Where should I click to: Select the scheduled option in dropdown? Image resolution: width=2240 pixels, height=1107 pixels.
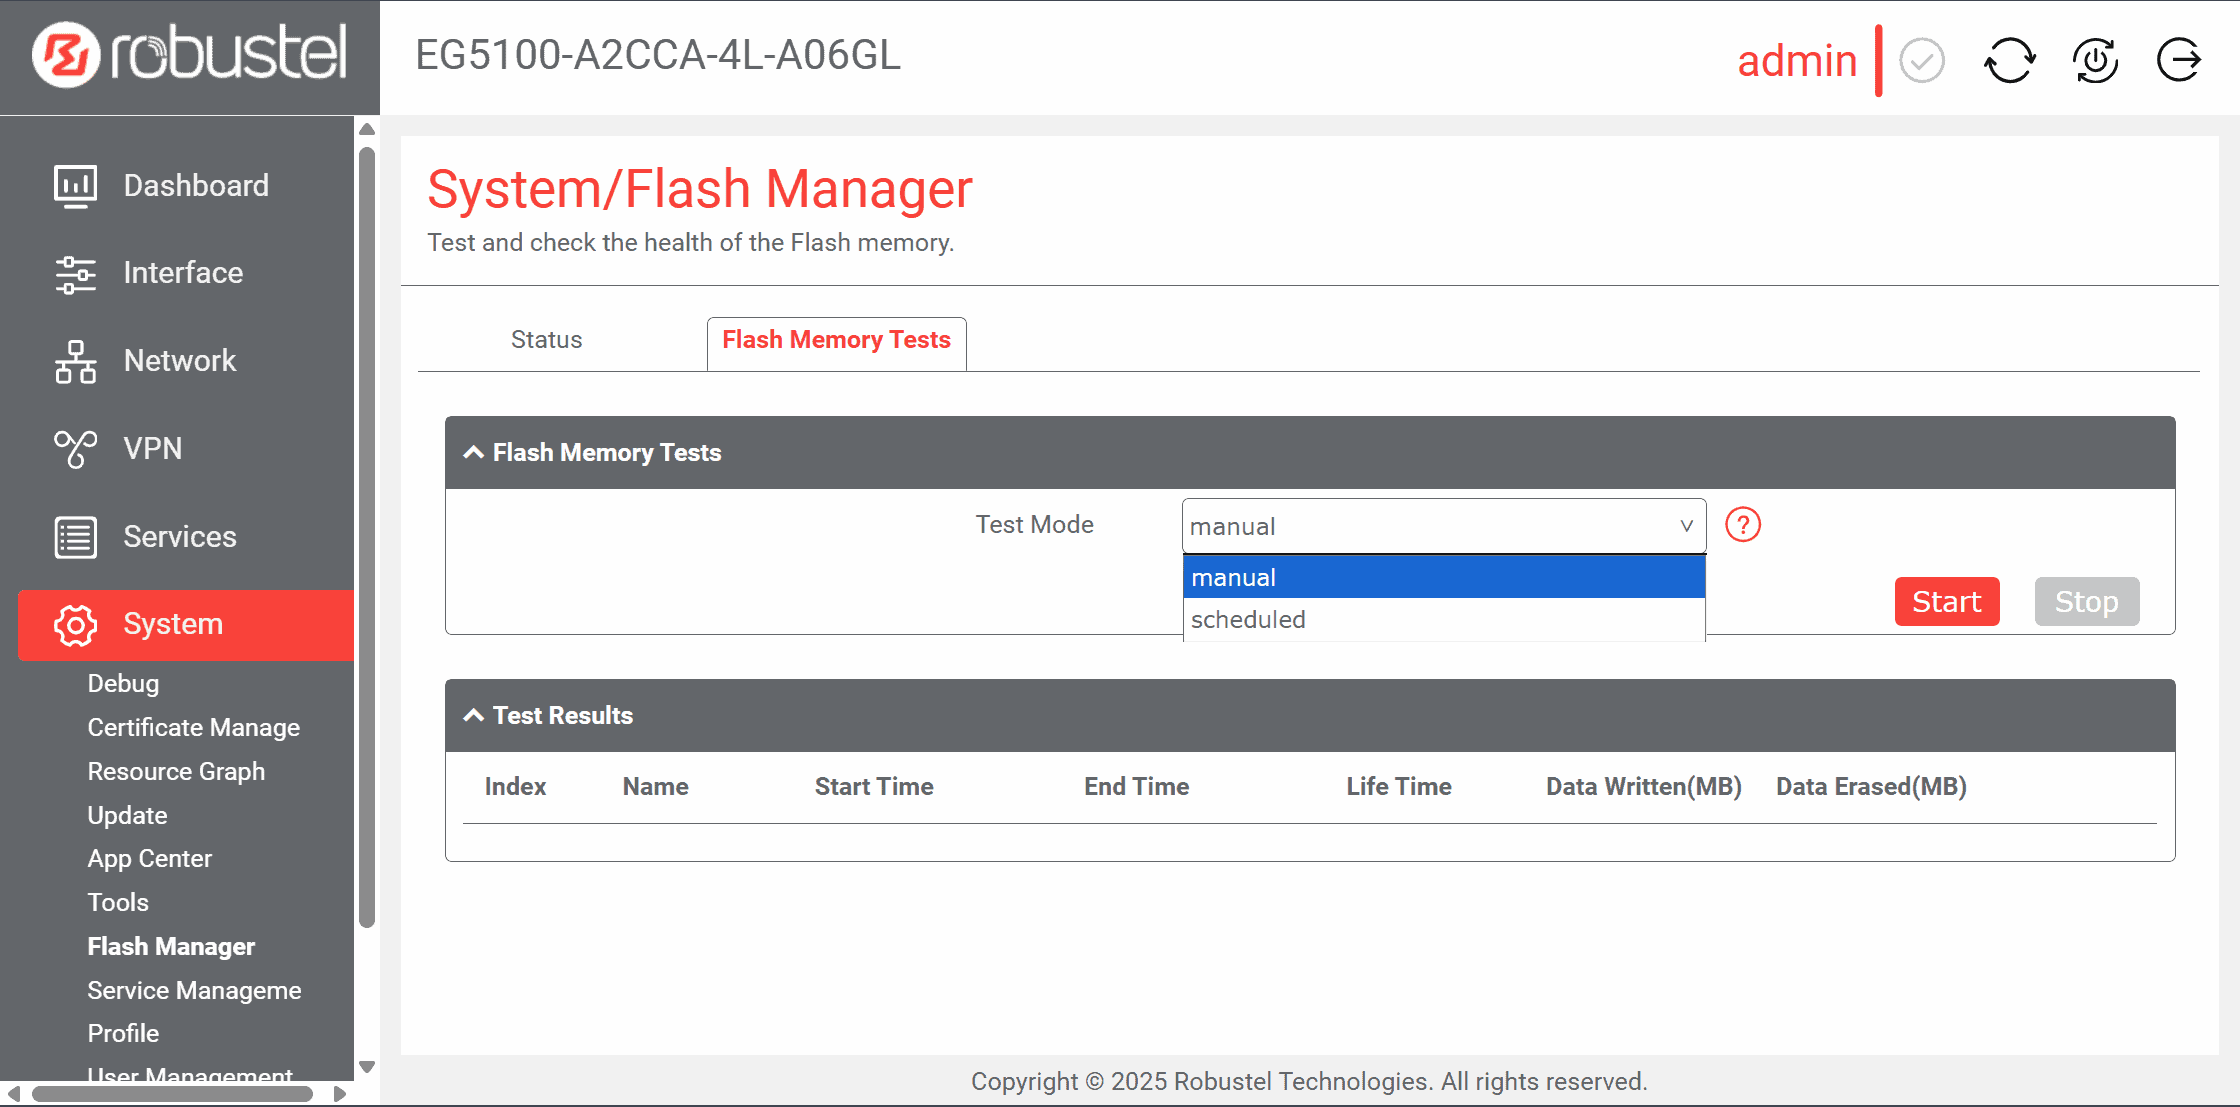click(x=1443, y=620)
